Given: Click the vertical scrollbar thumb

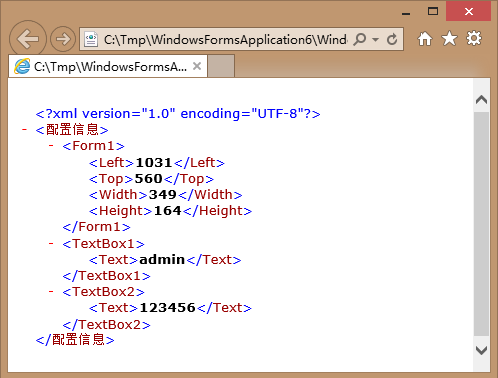Looking at the screenshot, I should [x=481, y=224].
